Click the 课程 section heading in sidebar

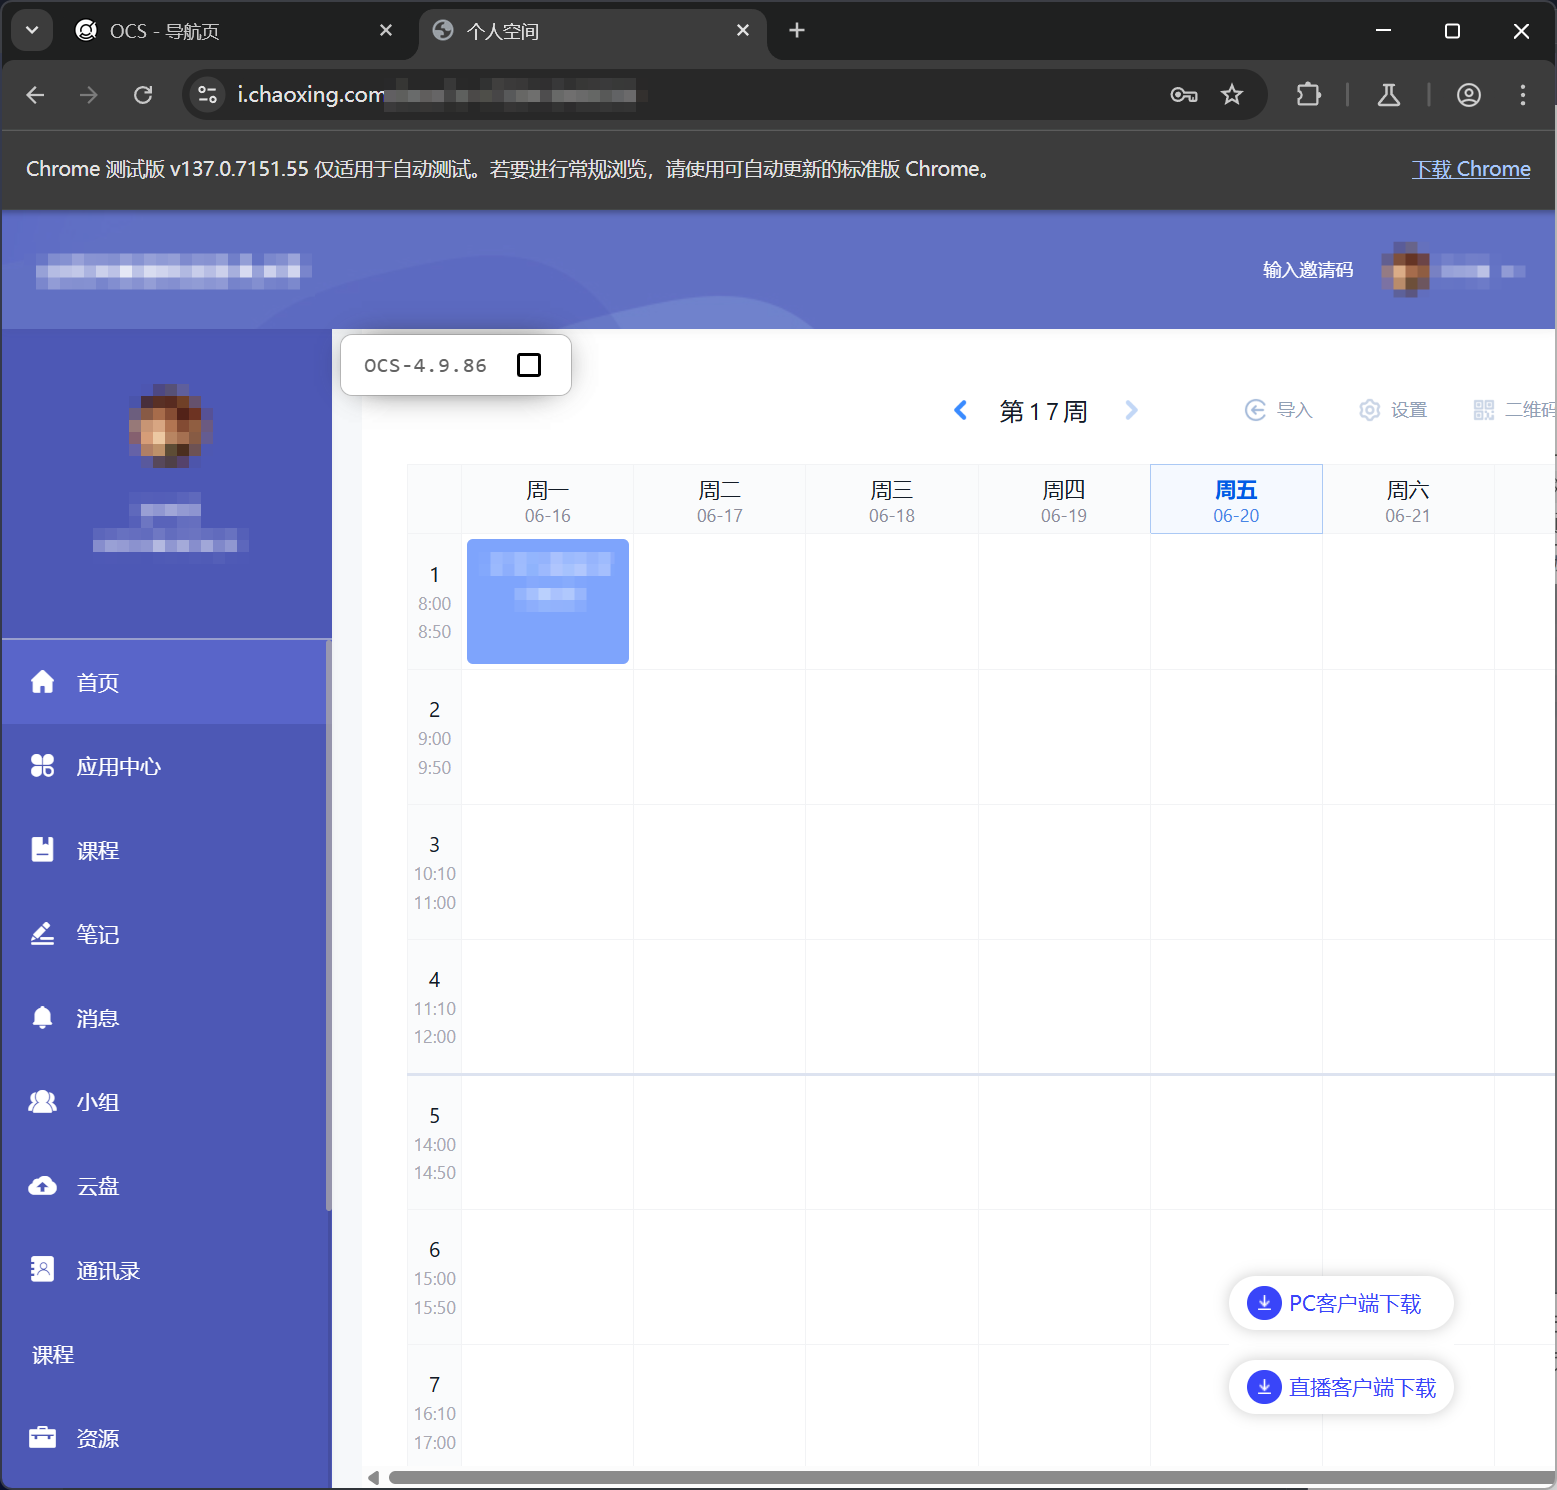(53, 1354)
